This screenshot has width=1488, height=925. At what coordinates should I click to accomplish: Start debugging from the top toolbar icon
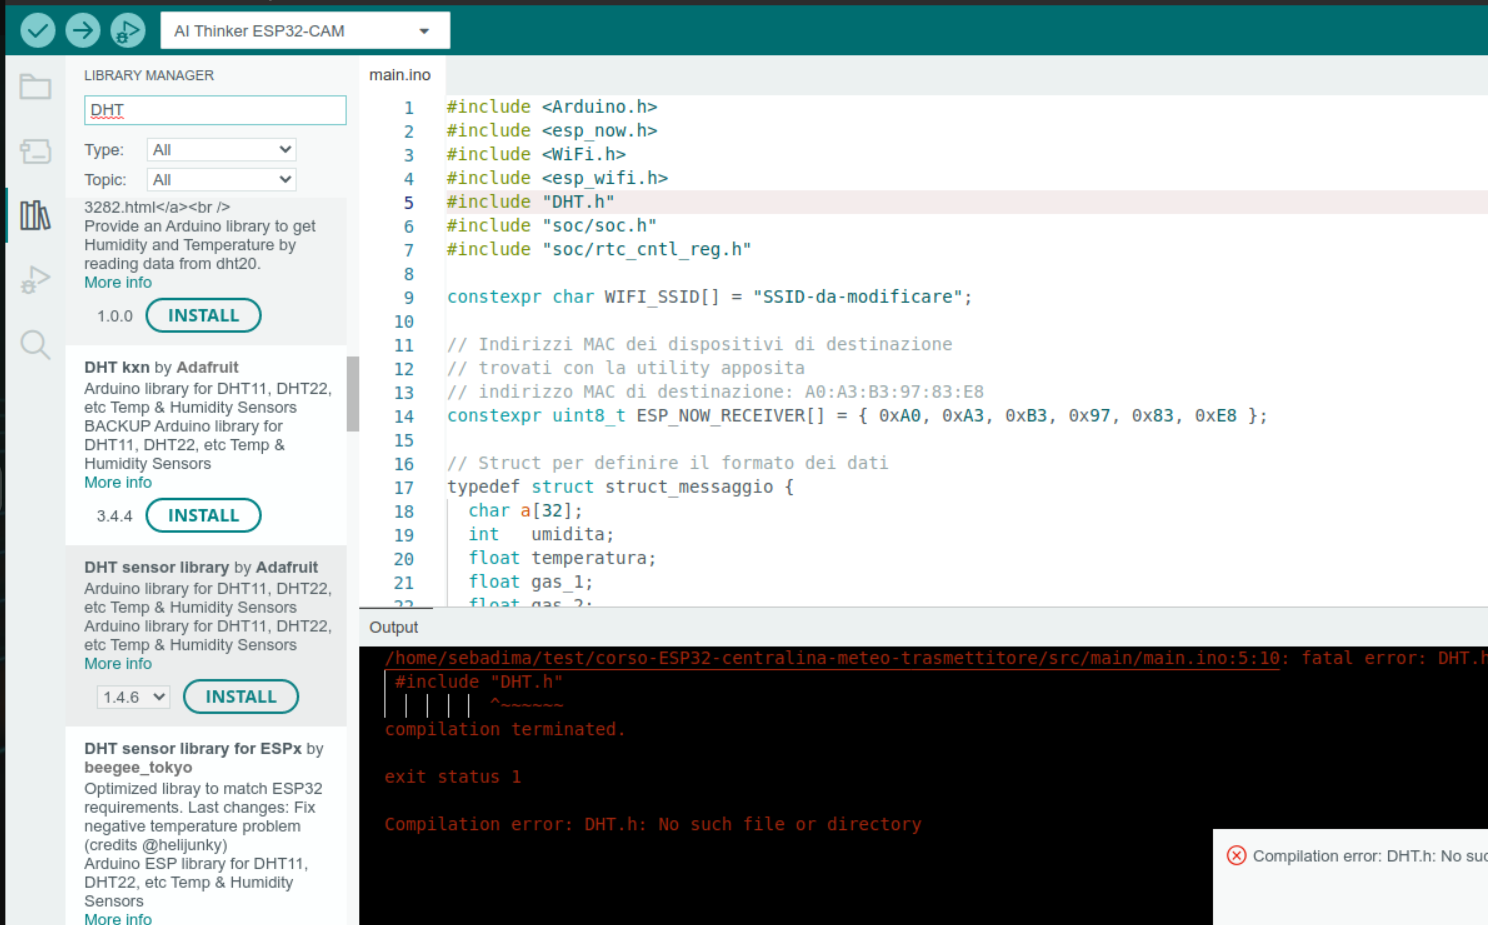pos(128,30)
